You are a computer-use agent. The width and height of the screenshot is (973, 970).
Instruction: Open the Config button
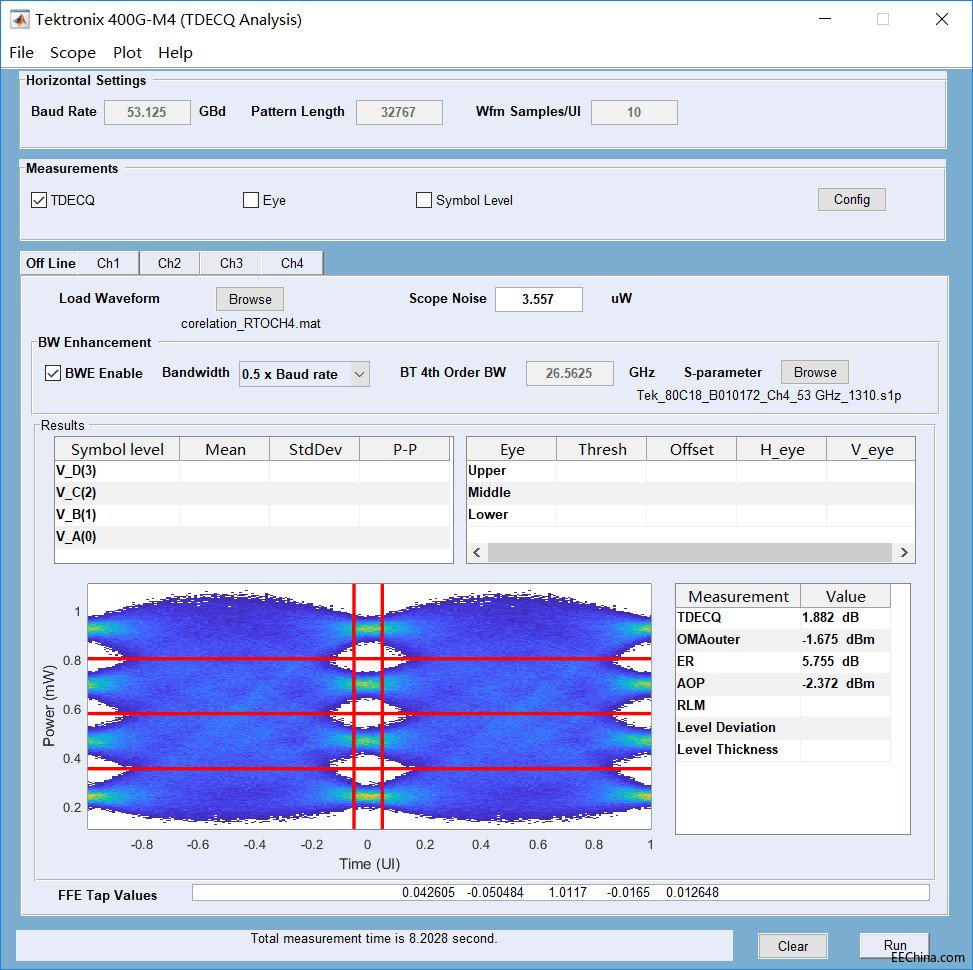(851, 199)
